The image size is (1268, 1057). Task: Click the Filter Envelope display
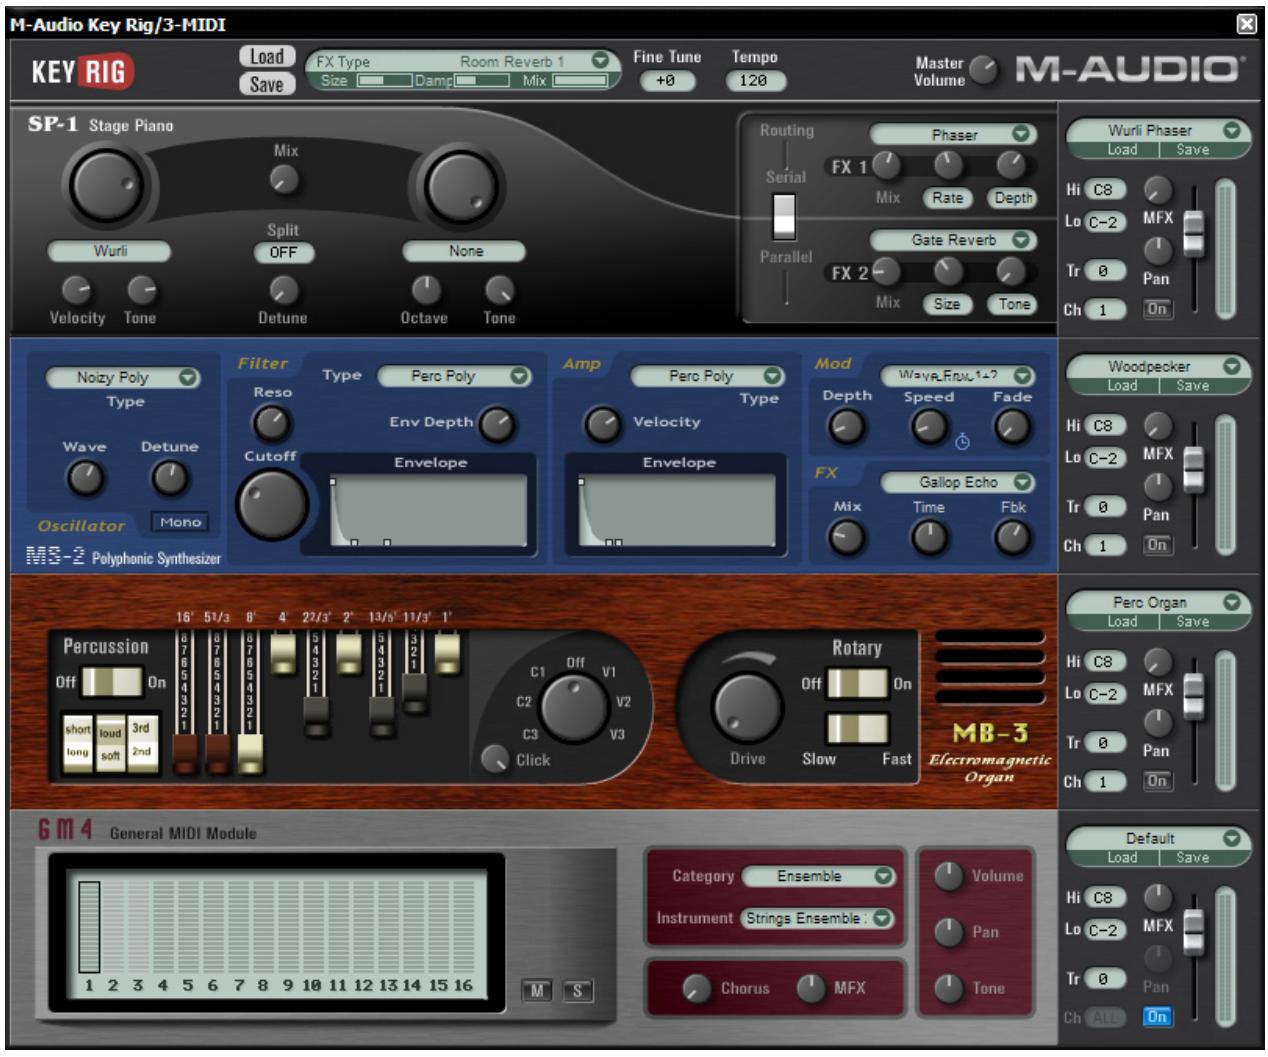(429, 511)
